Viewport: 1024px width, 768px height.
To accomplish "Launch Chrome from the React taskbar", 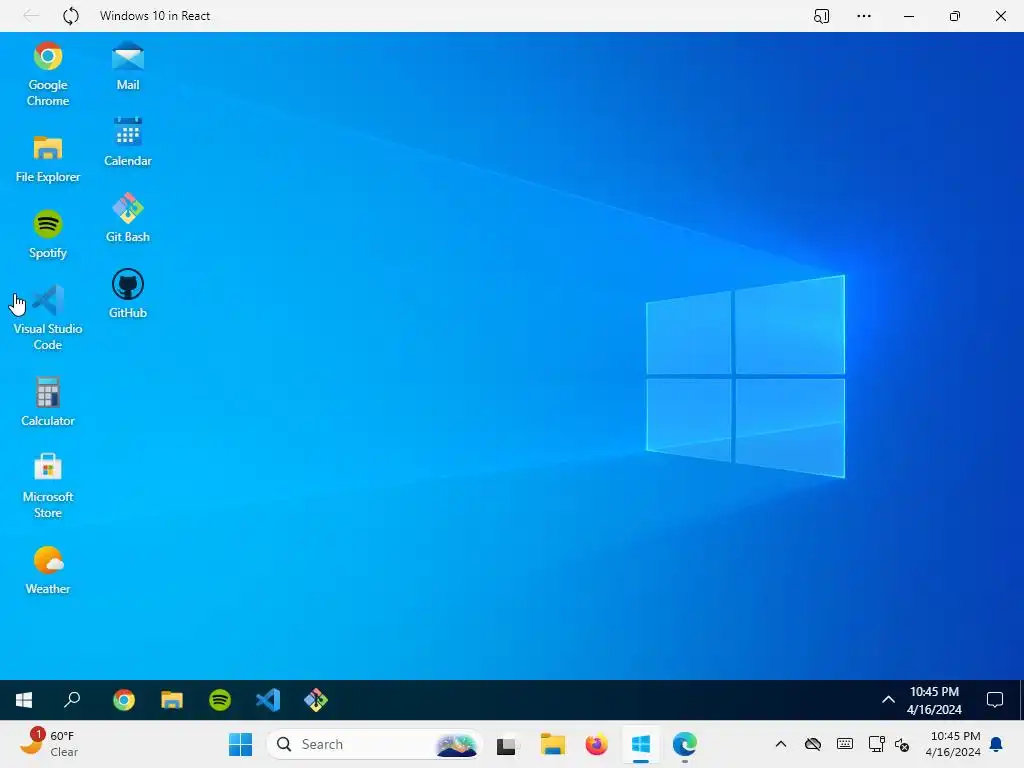I will (123, 700).
